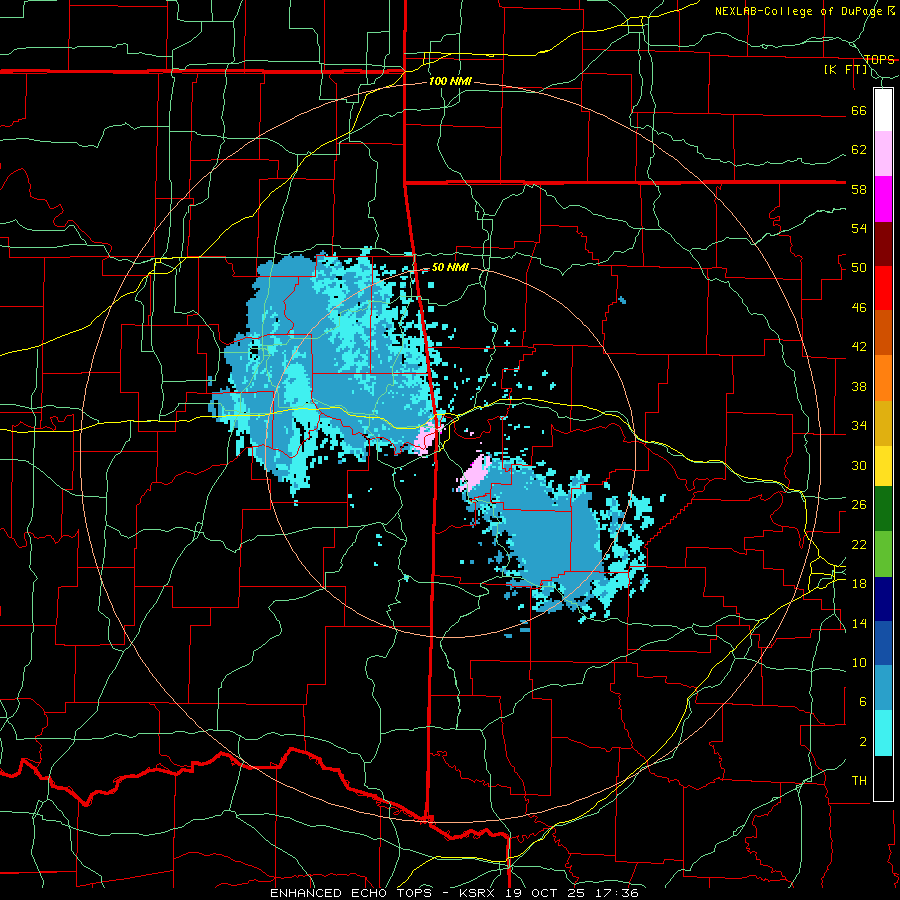Click the NEXLAB-College of DuPage label
Viewport: 900px width, 900px height.
point(798,11)
